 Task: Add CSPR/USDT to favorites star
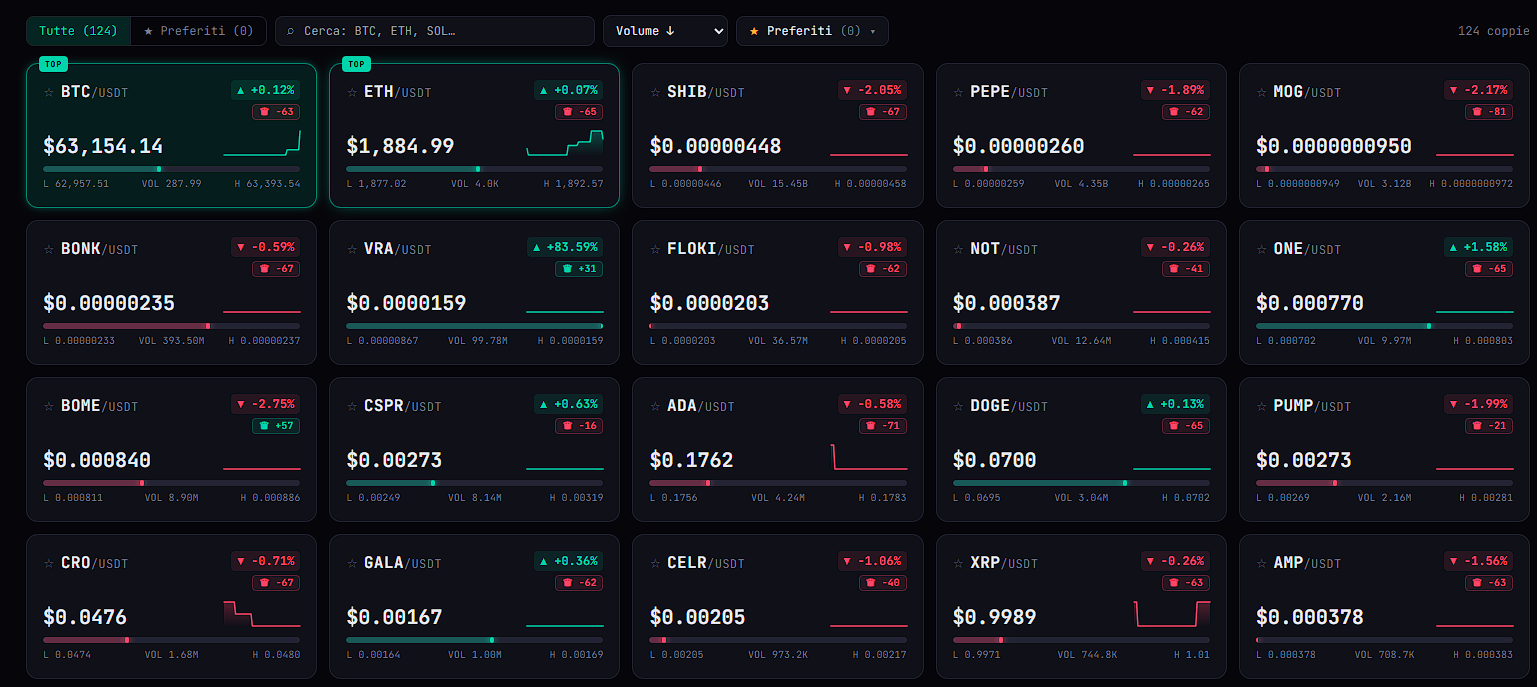point(352,406)
